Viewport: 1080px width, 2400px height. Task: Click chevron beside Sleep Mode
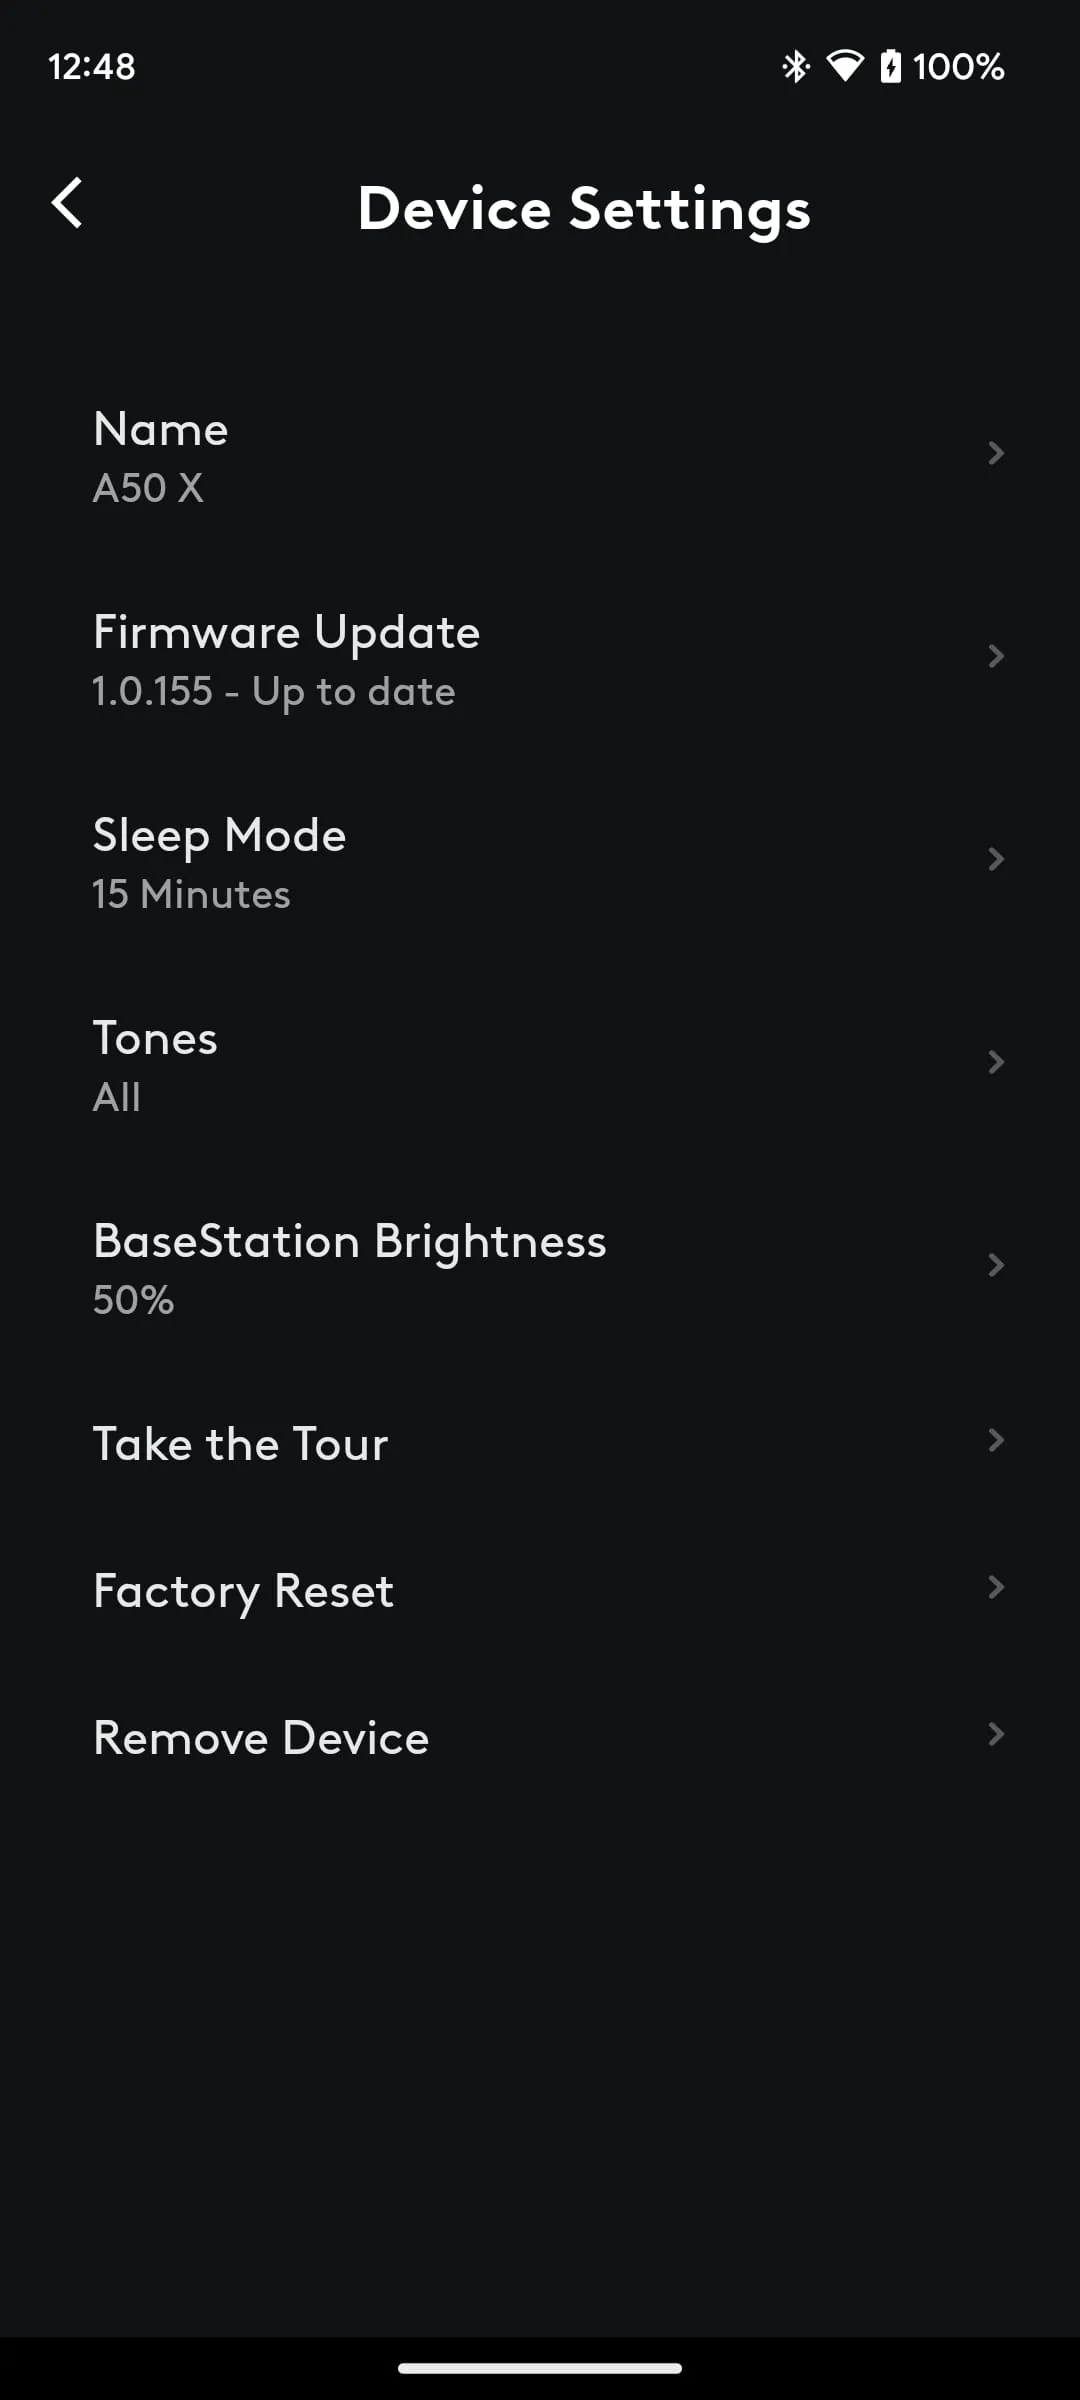(x=996, y=859)
